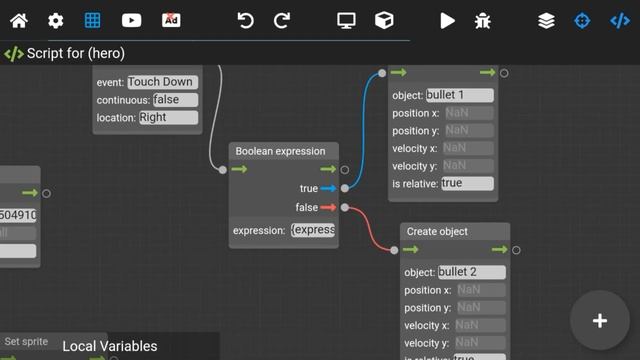The width and height of the screenshot is (640, 360).
Task: Open the event field Touch Down
Action: pos(163,82)
